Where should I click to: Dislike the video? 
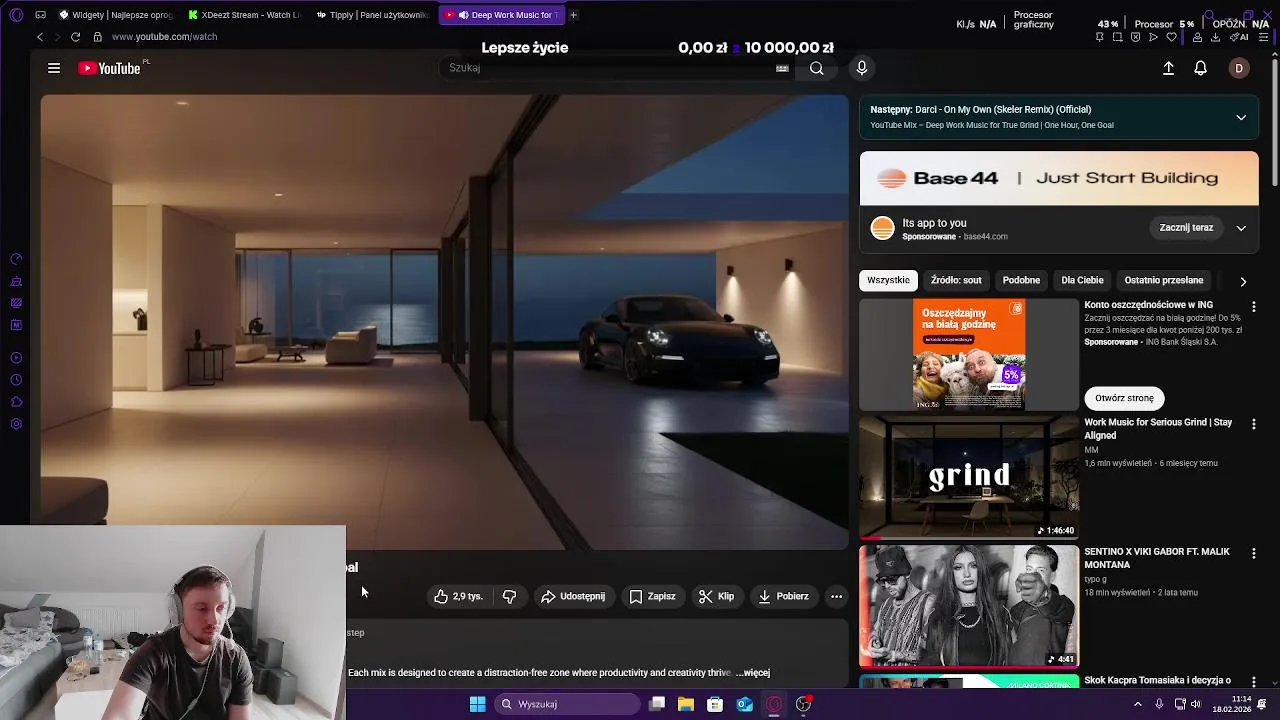(x=509, y=596)
